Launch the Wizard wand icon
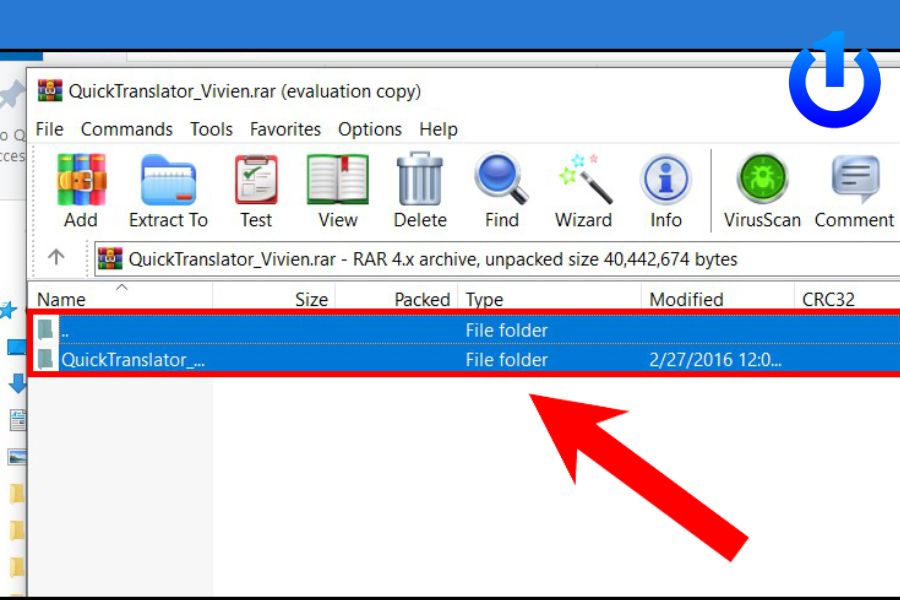The height and width of the screenshot is (600, 900). [x=583, y=181]
